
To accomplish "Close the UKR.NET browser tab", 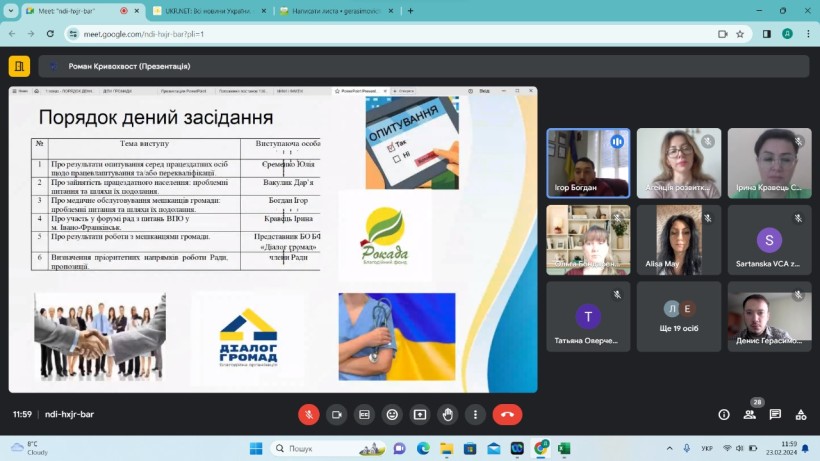I will [264, 11].
